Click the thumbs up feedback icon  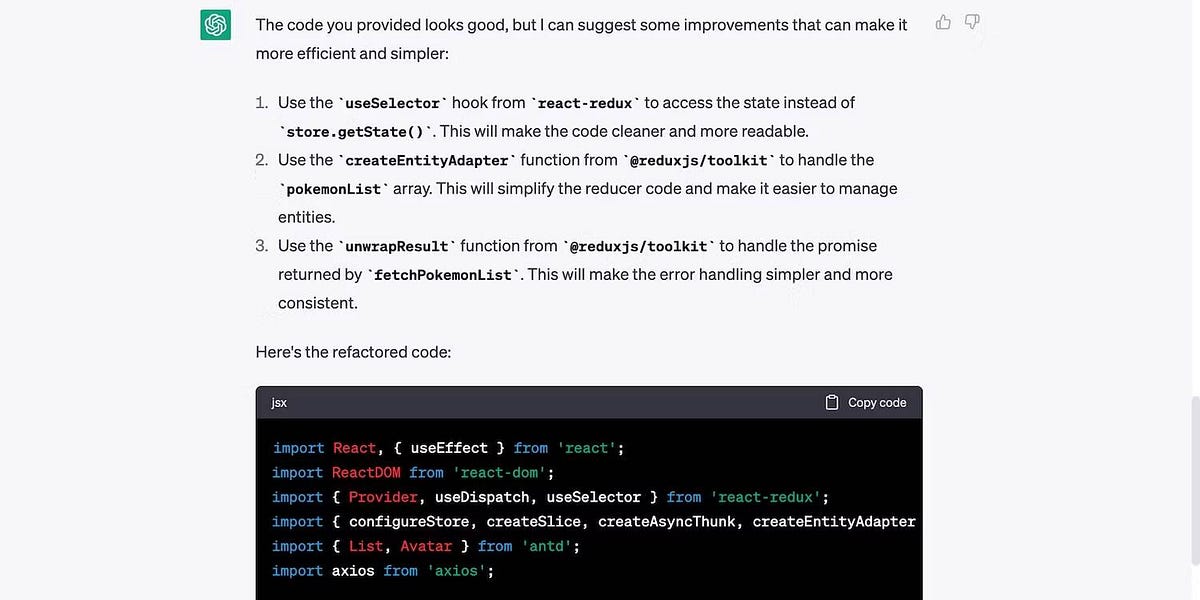(943, 22)
